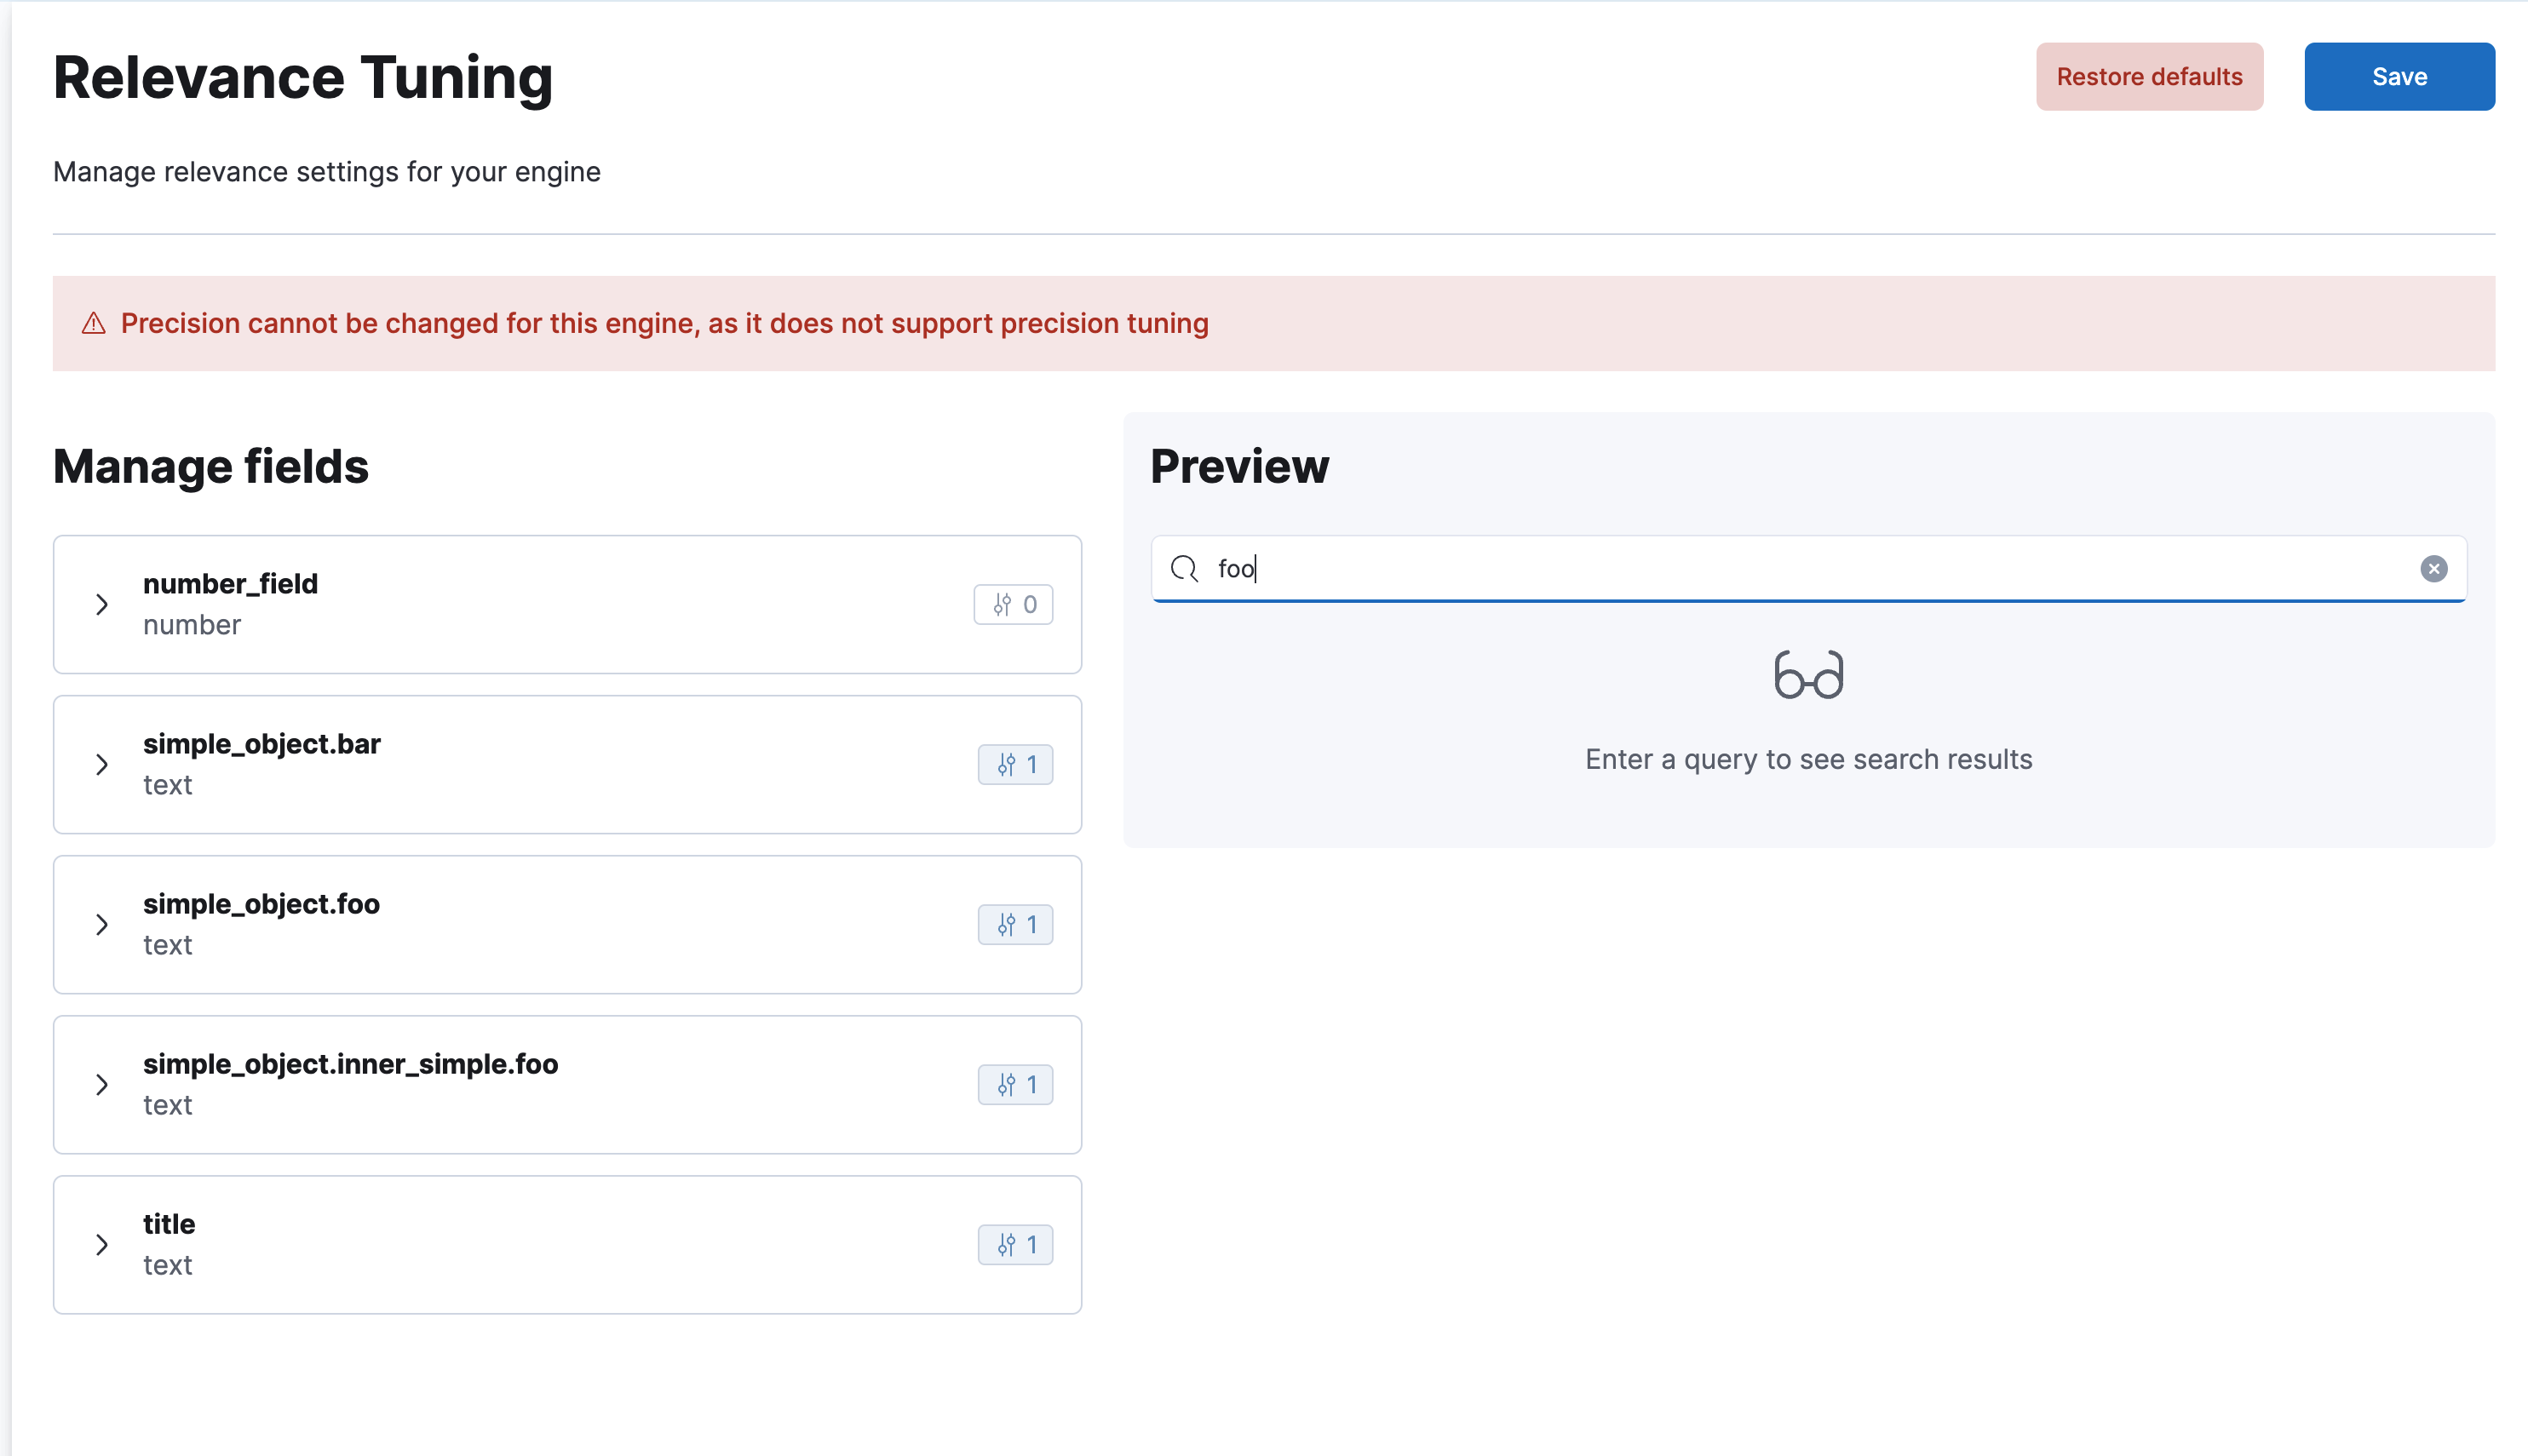
Task: Click the title field name label
Action: pyautogui.click(x=169, y=1224)
